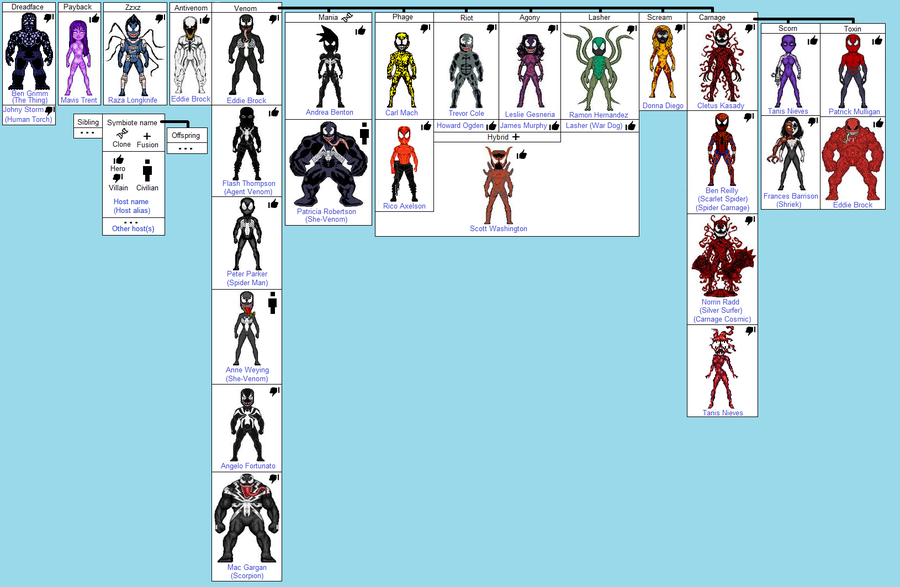This screenshot has width=900, height=587.
Task: Click the thumbs-down icon in Frances Barrison's cell
Action: click(x=812, y=122)
